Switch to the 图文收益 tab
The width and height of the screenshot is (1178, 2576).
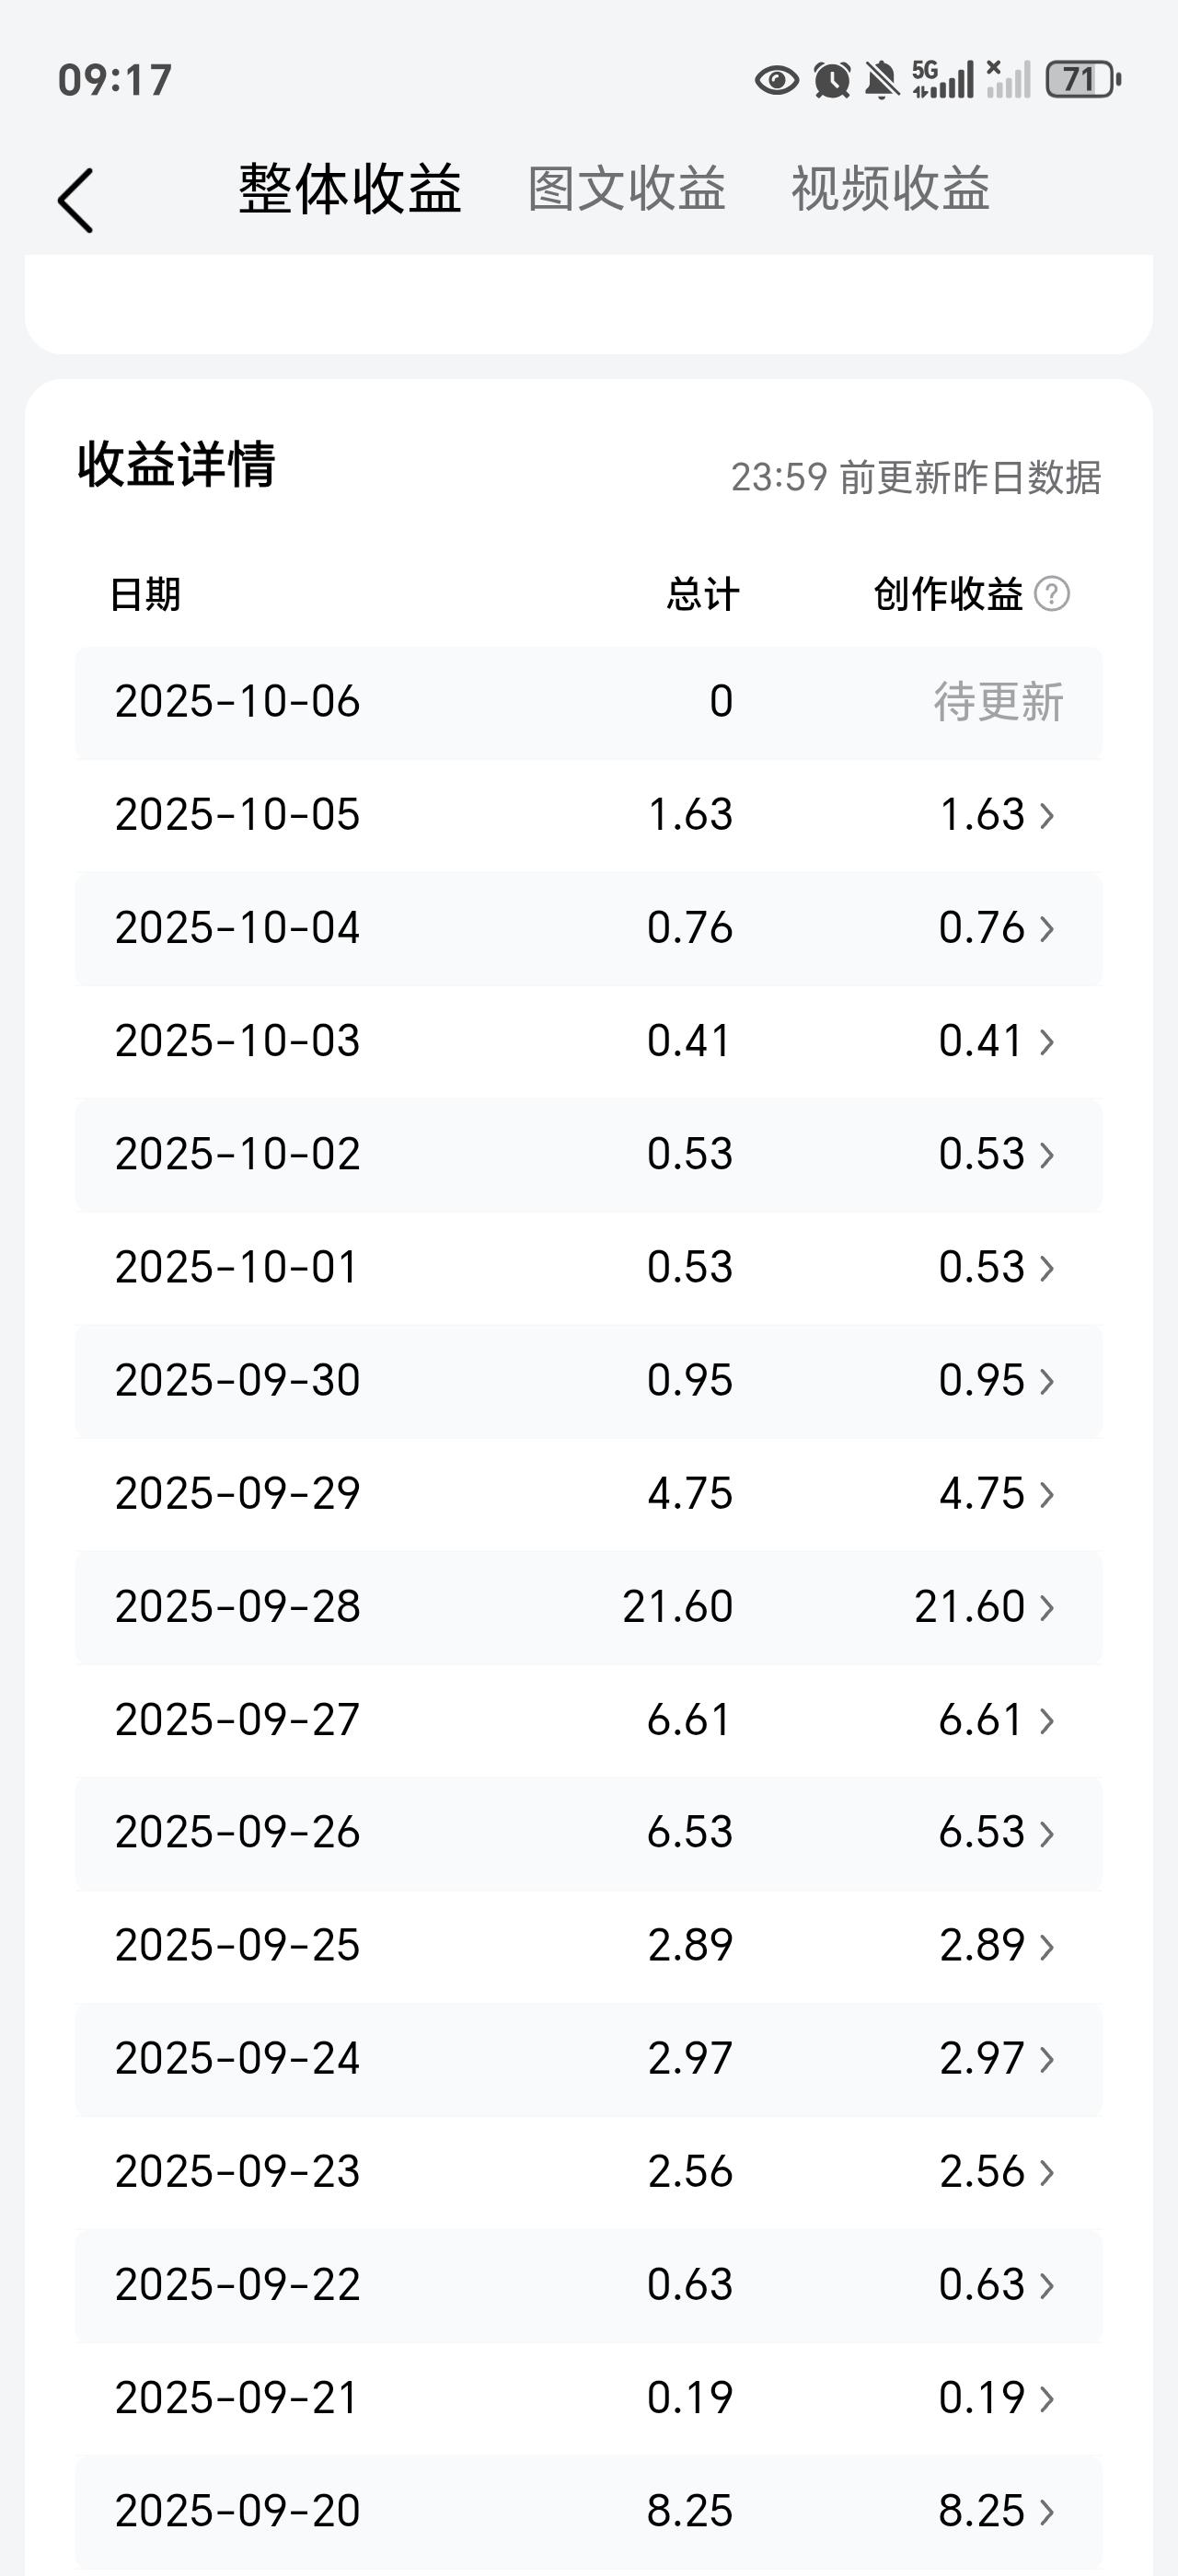coord(626,189)
